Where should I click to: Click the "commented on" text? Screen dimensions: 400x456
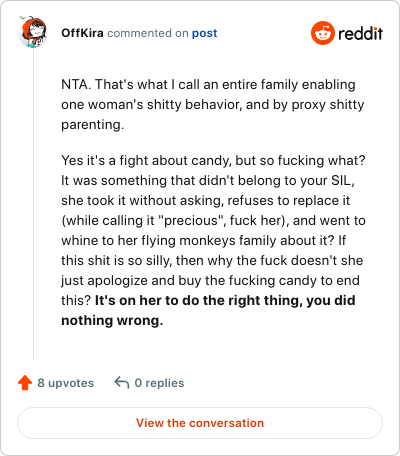tap(148, 33)
